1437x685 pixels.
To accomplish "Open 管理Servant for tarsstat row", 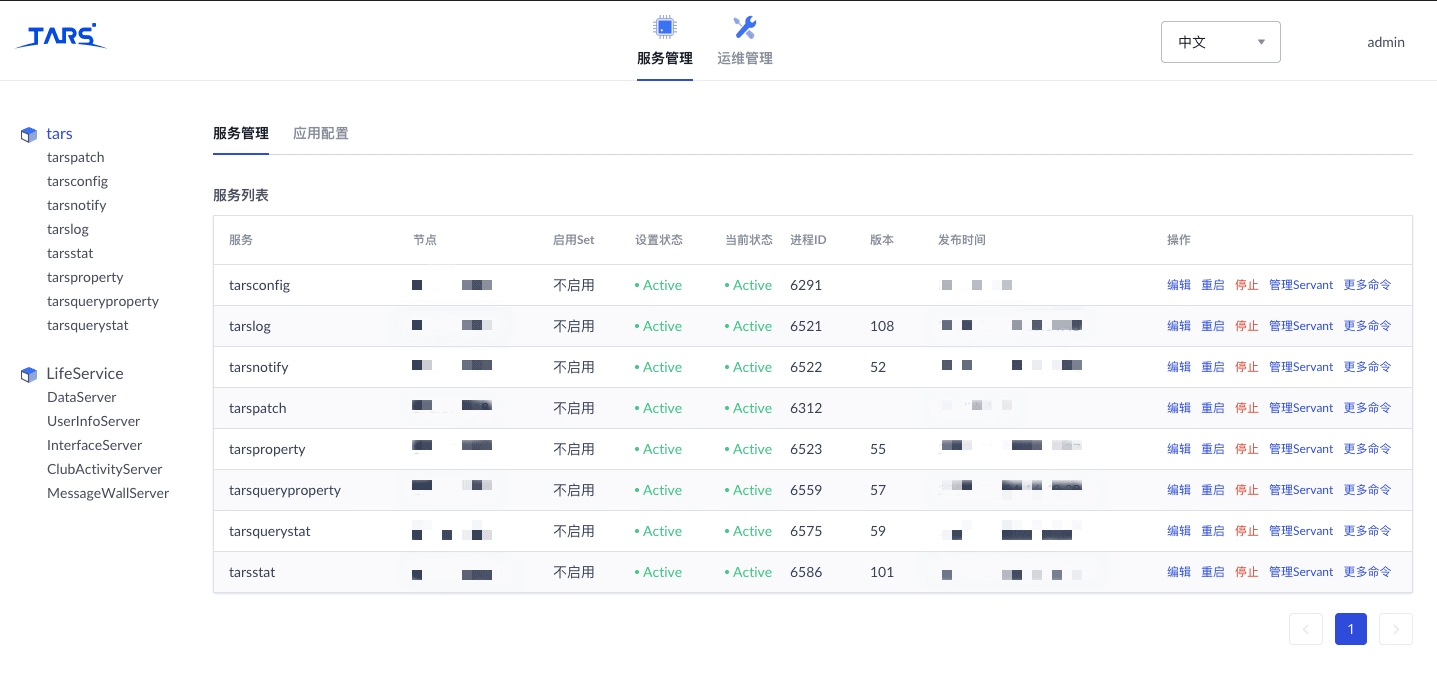I will point(1301,572).
